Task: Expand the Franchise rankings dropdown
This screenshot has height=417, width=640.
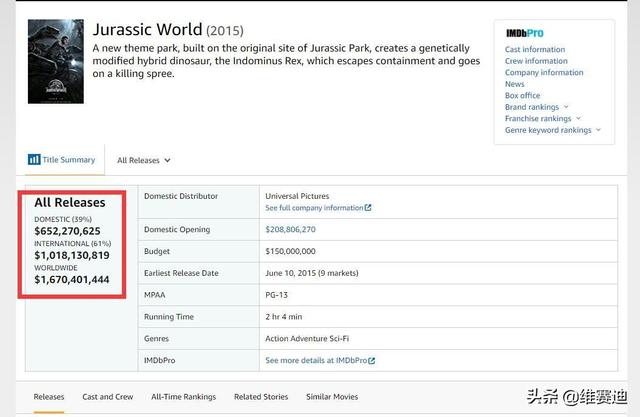Action: (x=542, y=118)
